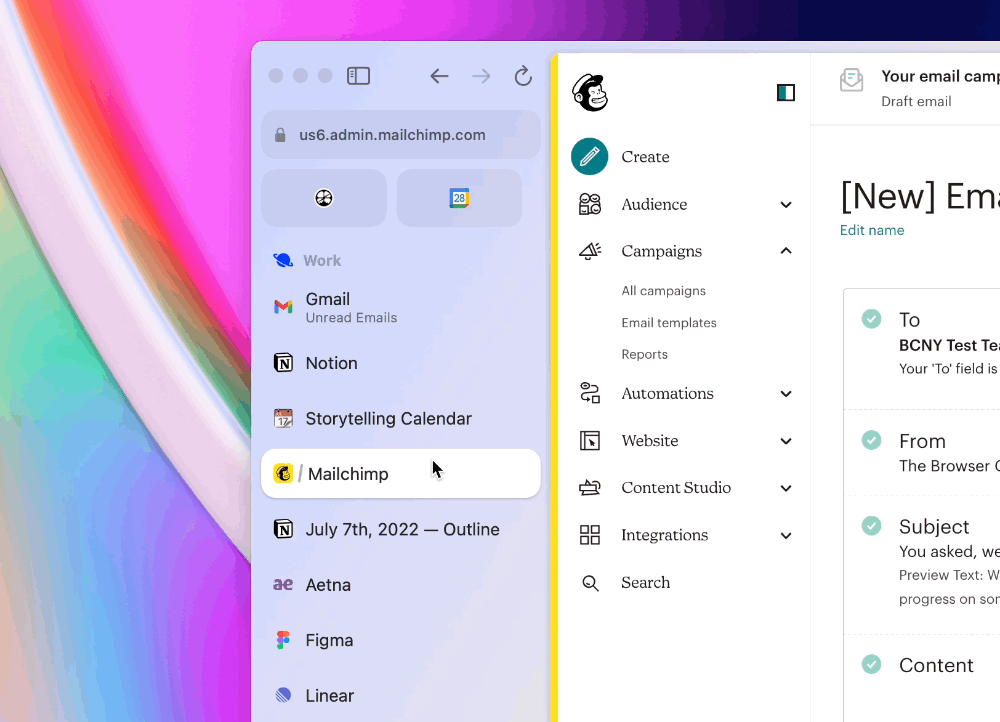Click the Work space label

click(x=322, y=260)
